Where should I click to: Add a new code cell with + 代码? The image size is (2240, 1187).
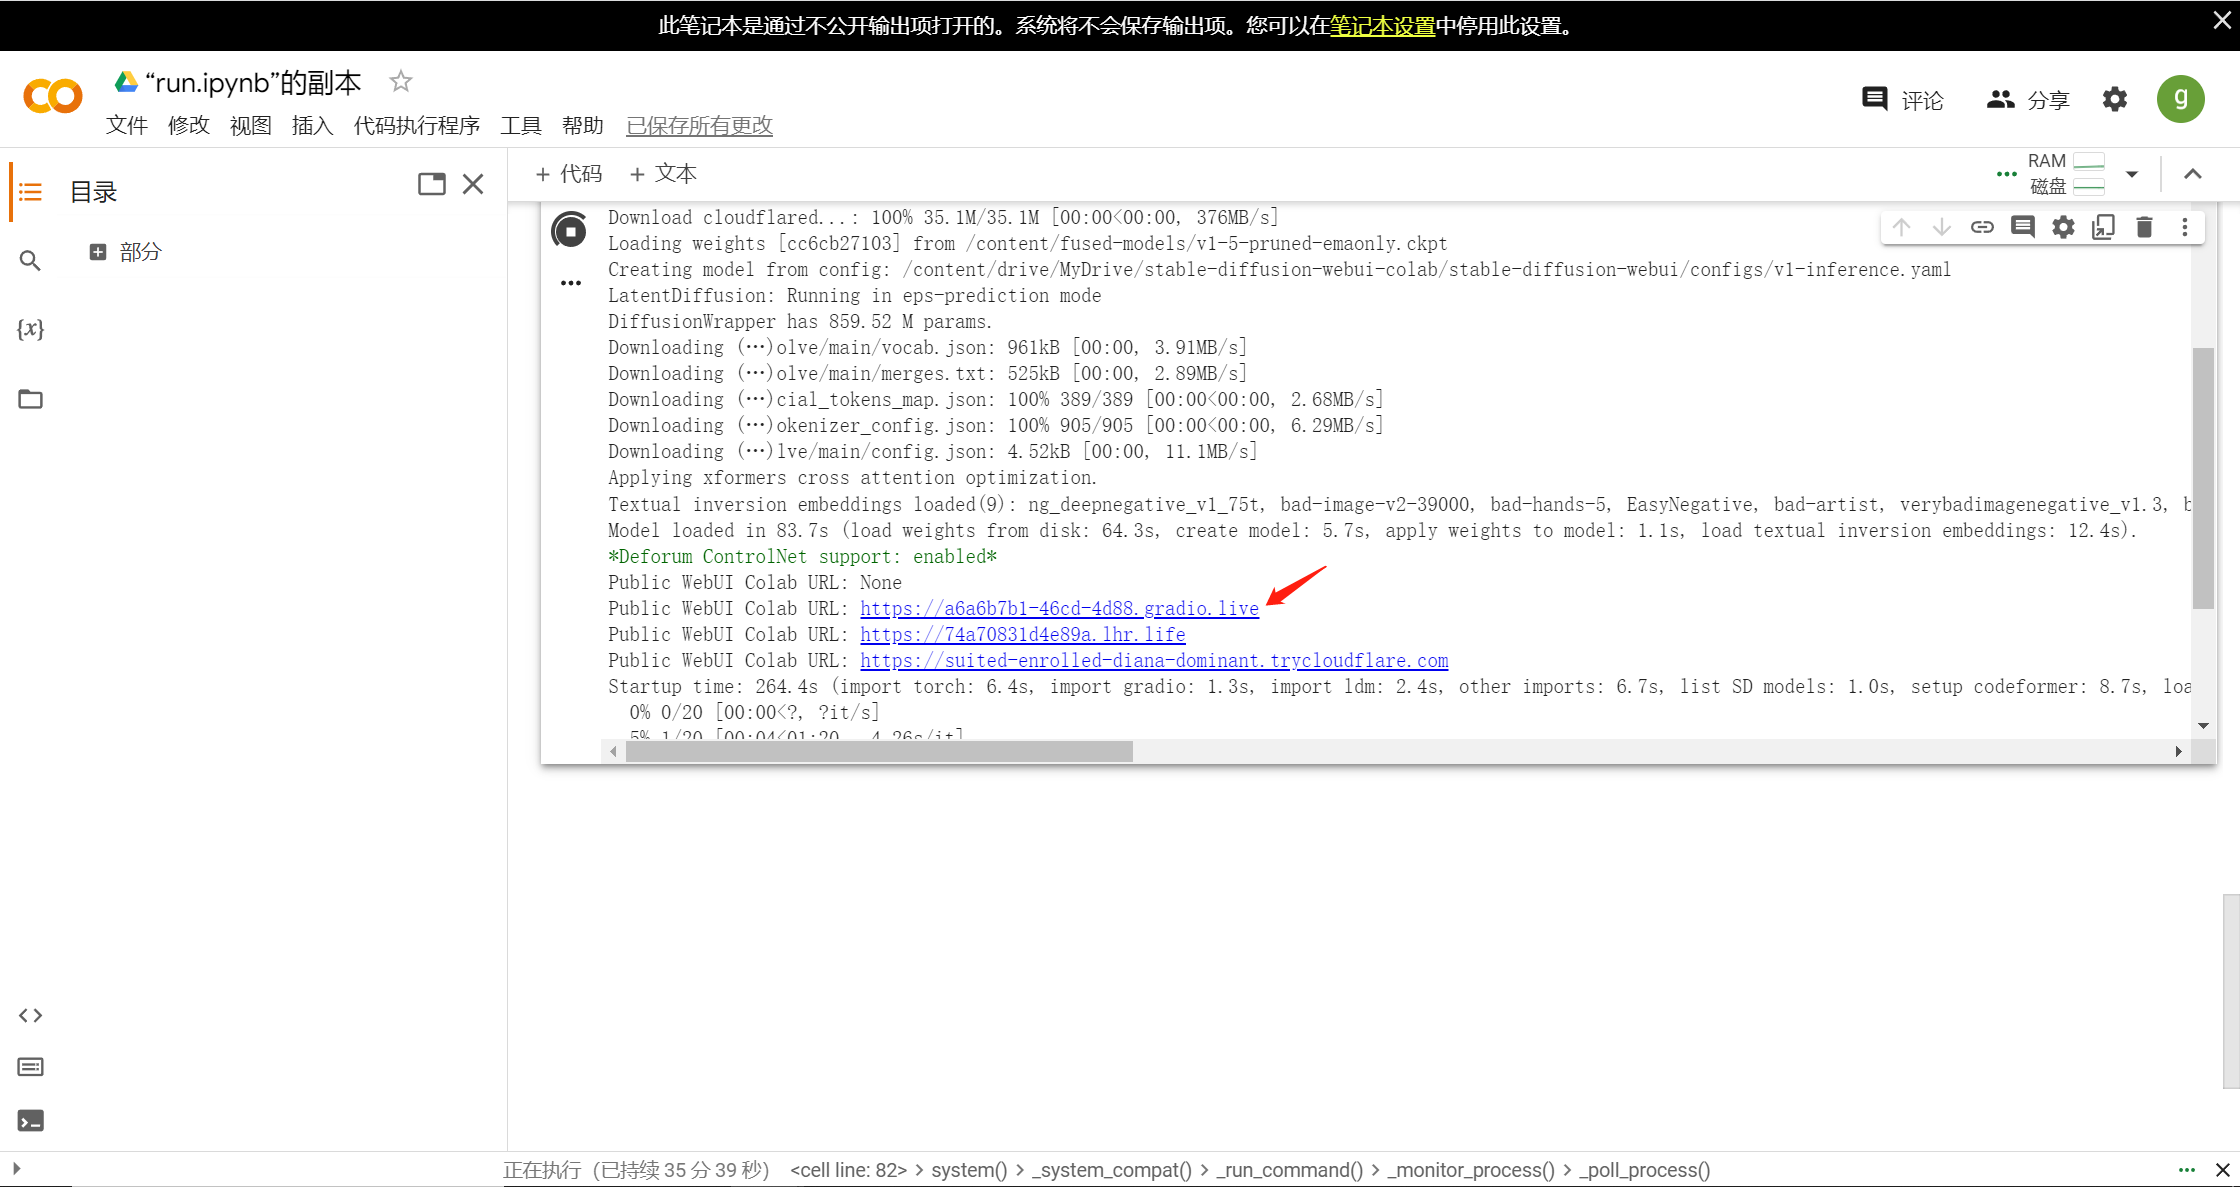[569, 174]
